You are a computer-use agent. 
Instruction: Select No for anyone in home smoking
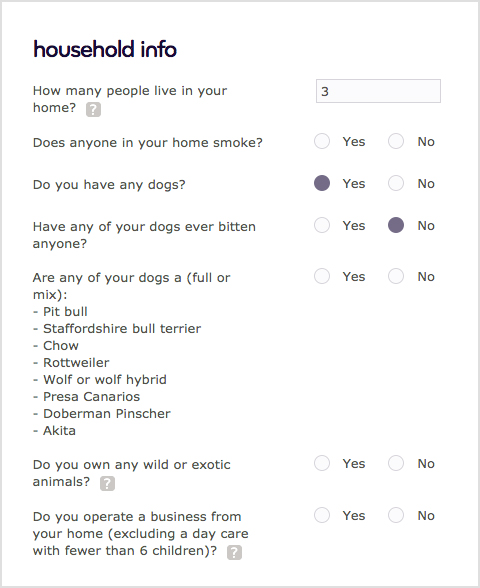click(x=396, y=141)
